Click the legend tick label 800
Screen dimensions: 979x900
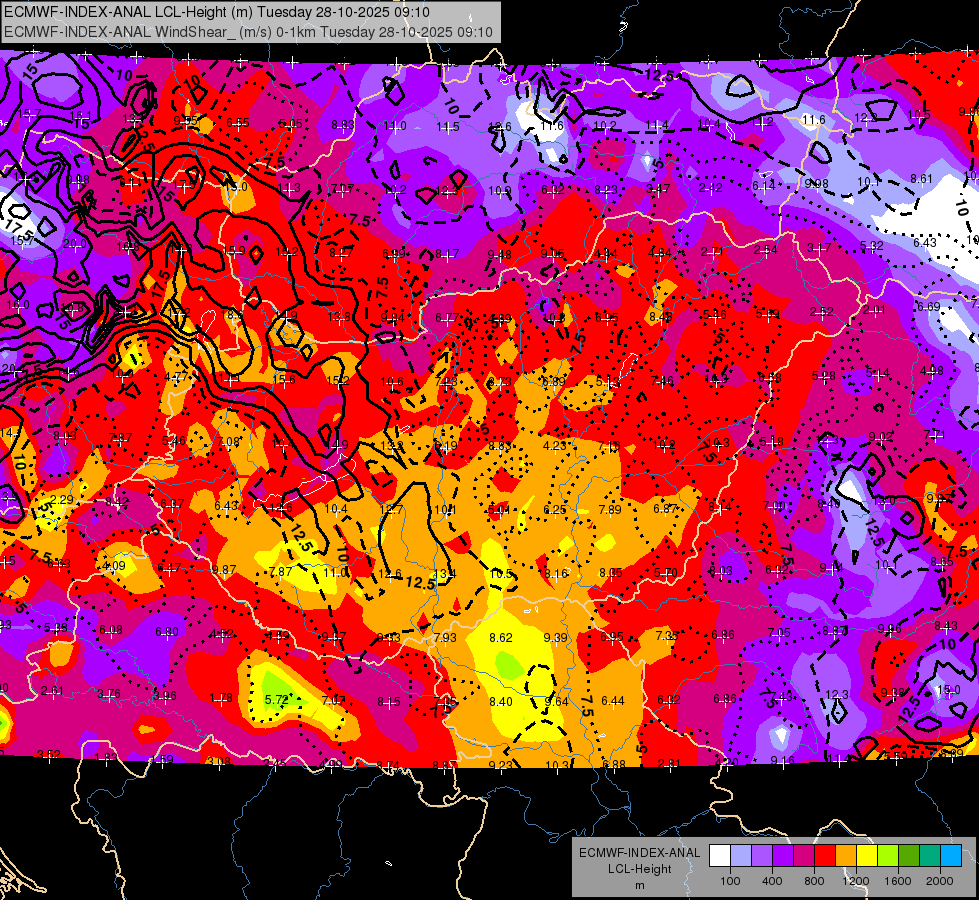point(814,881)
